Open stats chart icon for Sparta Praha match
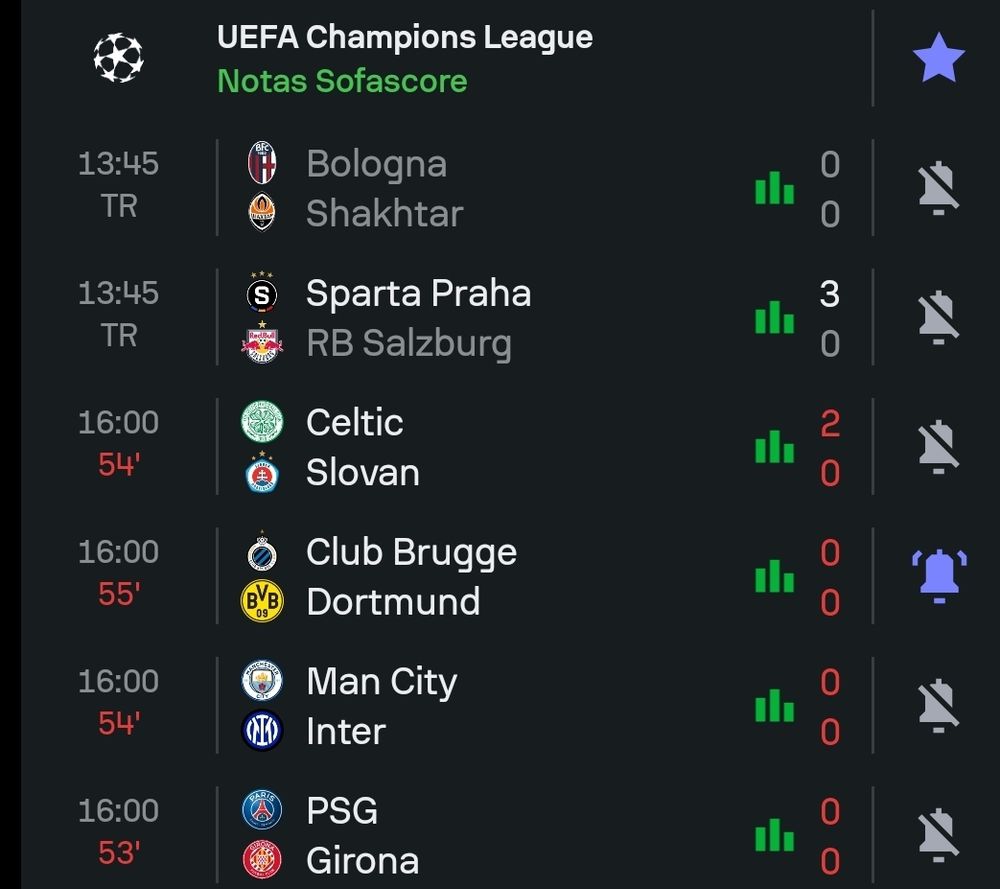Screen dimensions: 1000x889 point(774,318)
